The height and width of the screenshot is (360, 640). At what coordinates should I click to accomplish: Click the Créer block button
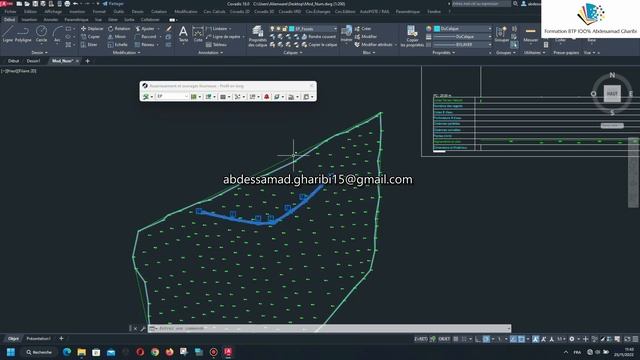(363, 29)
